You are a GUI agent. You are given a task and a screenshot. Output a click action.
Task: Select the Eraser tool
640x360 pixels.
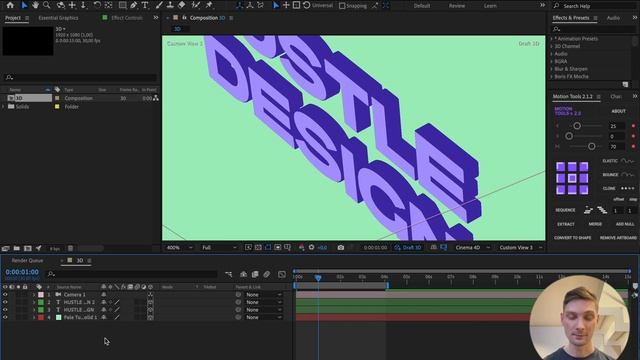click(x=182, y=5)
